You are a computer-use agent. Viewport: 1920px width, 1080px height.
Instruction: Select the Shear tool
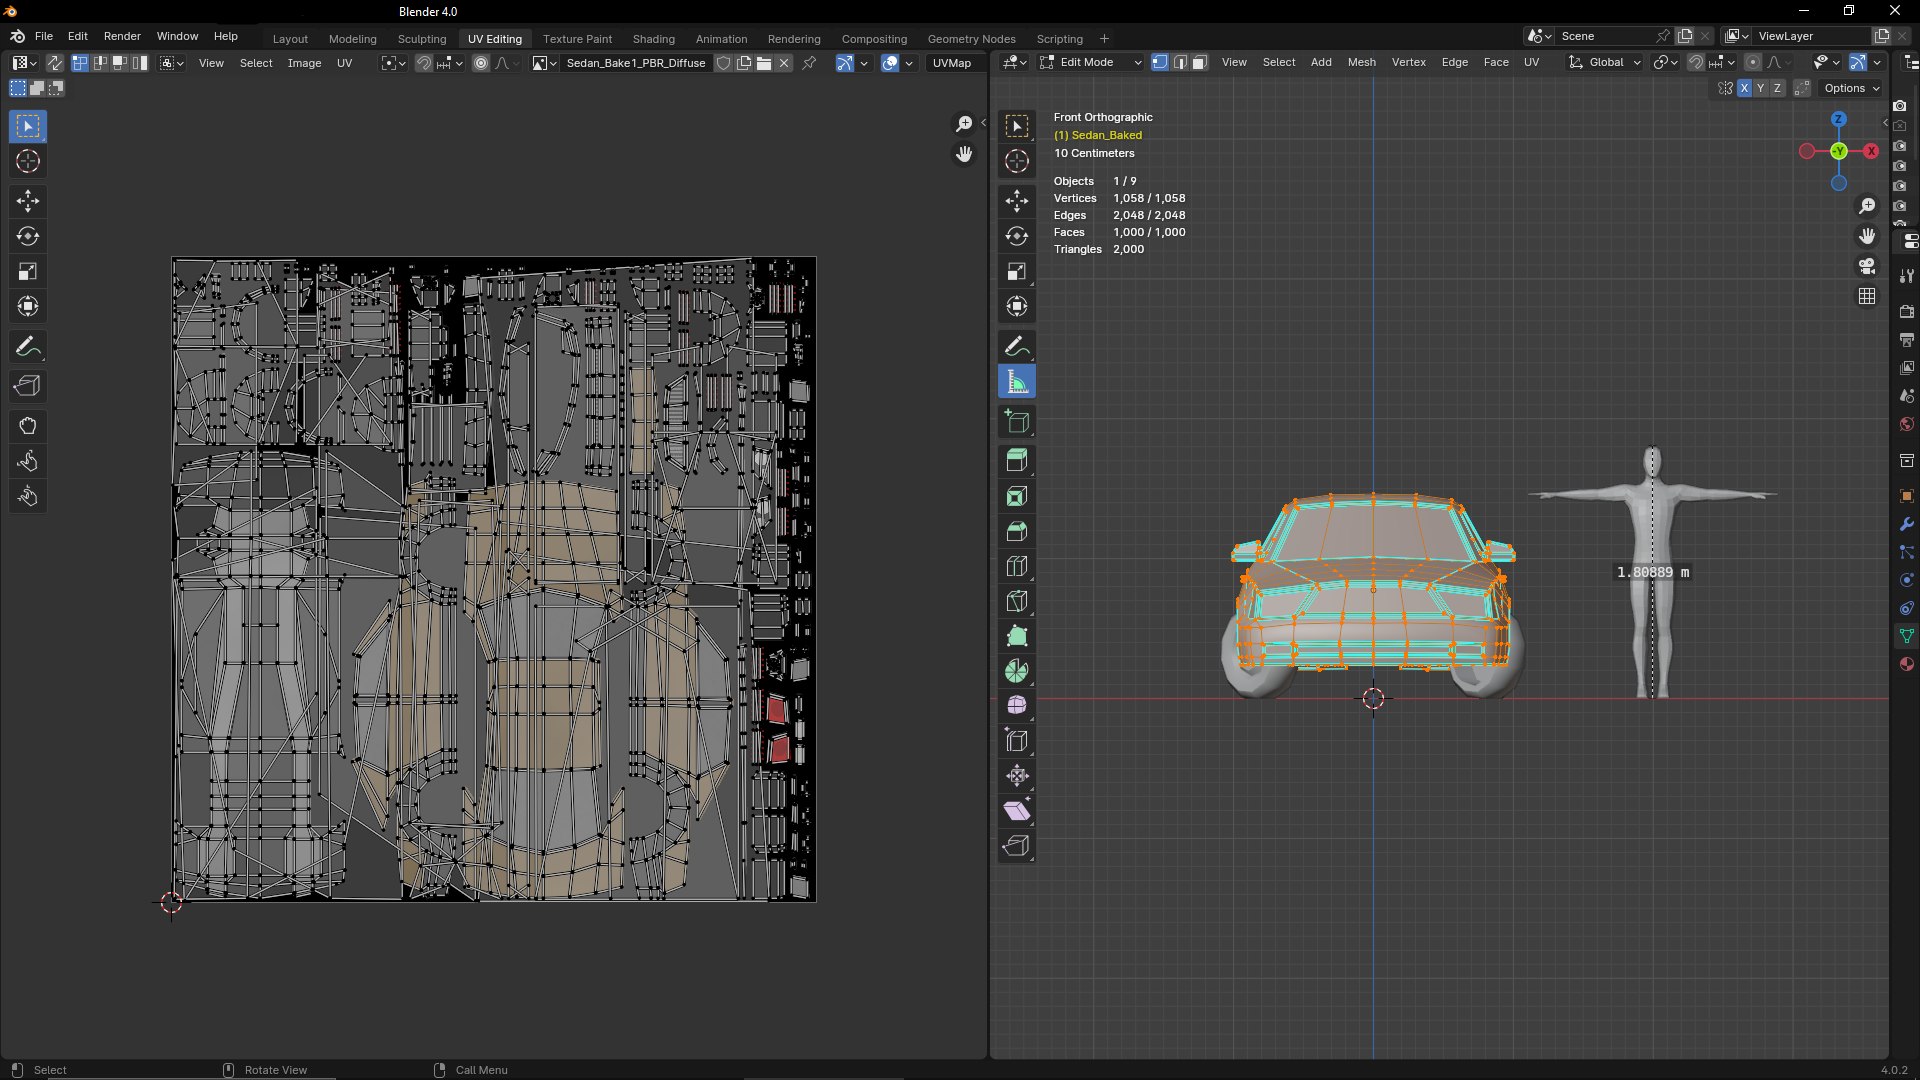pyautogui.click(x=1017, y=811)
